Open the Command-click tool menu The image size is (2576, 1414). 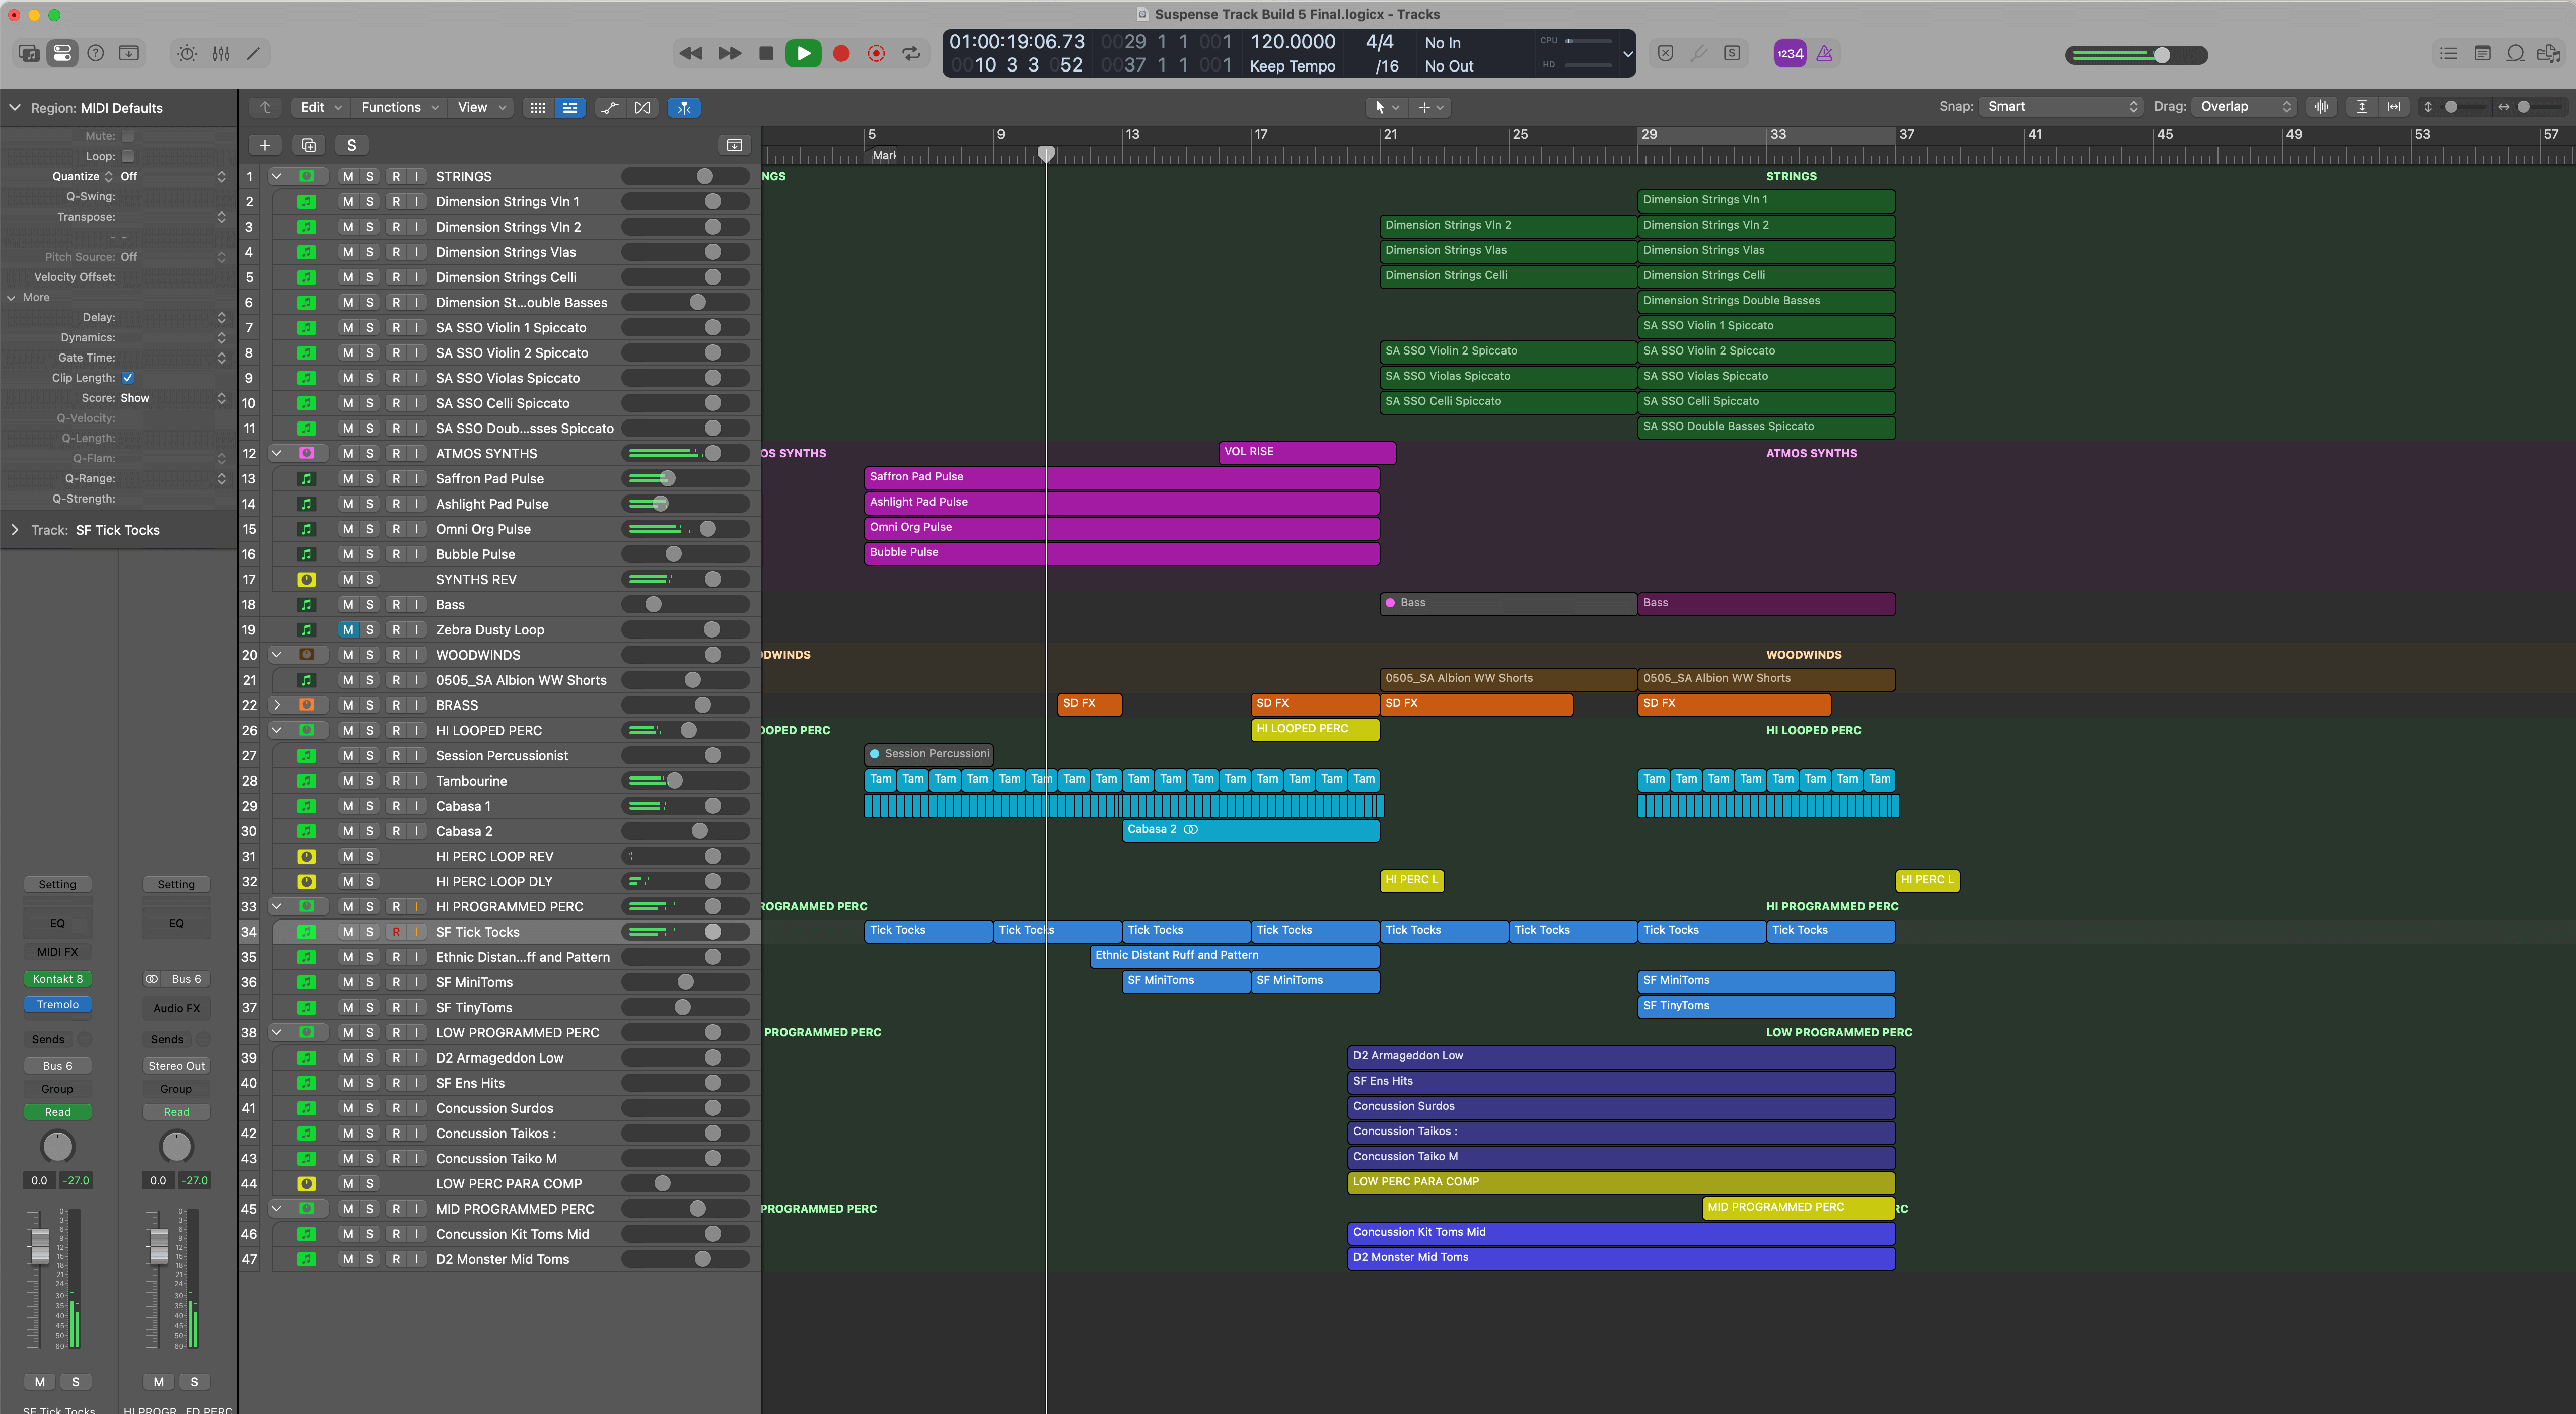1431,107
